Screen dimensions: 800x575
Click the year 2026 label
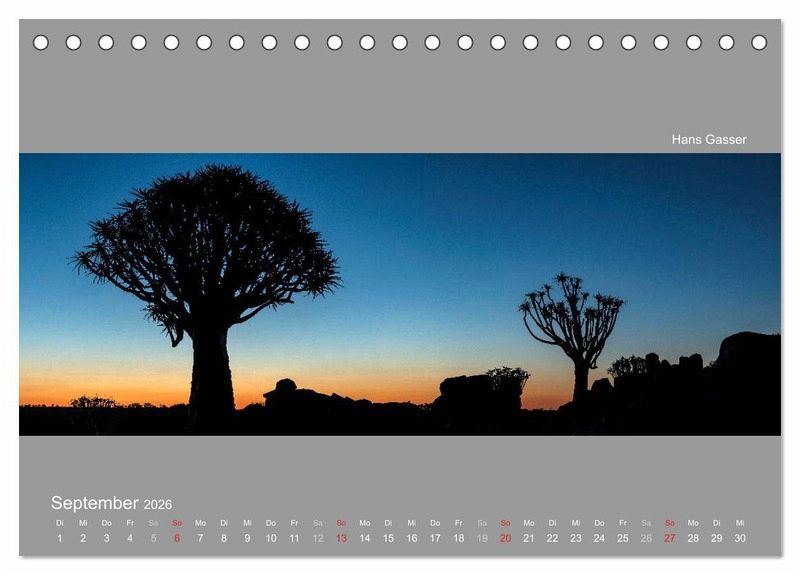pos(158,505)
